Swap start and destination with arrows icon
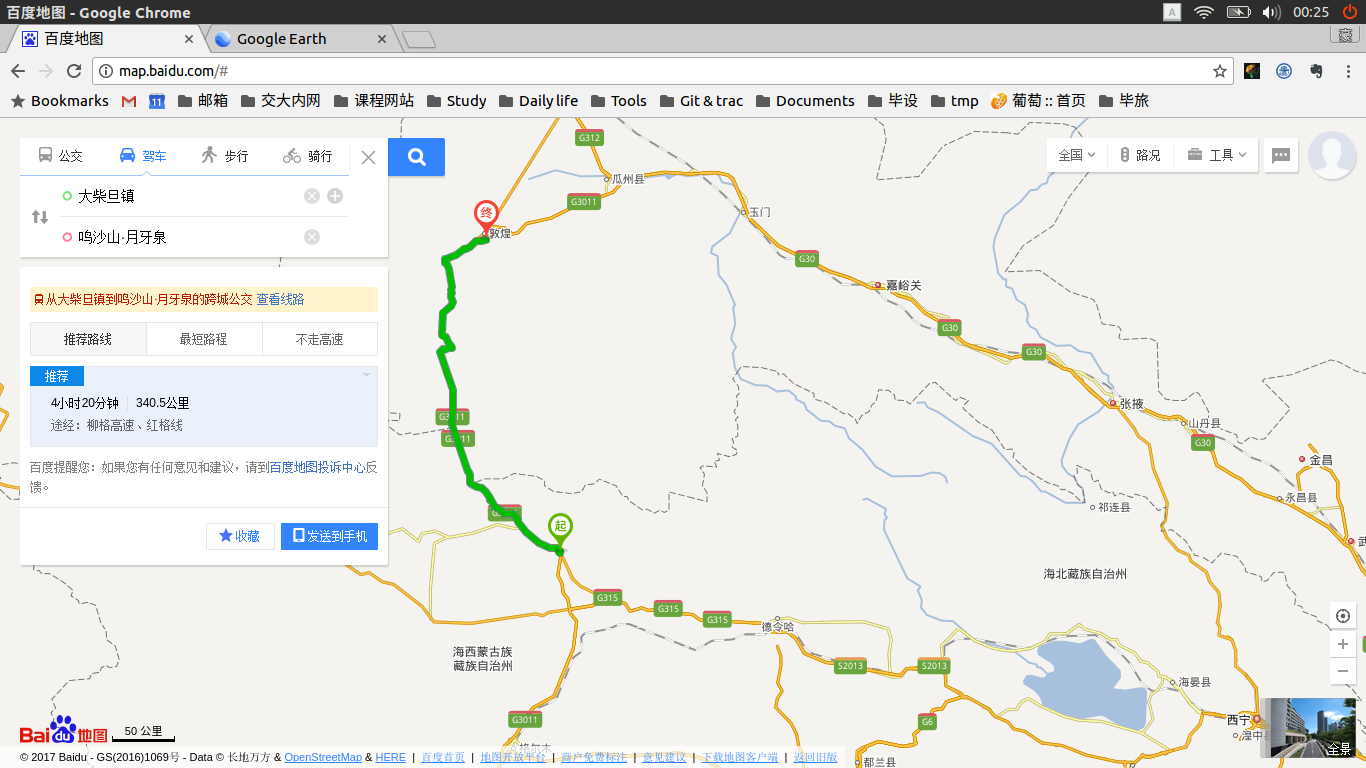This screenshot has height=768, width=1366. 40,217
